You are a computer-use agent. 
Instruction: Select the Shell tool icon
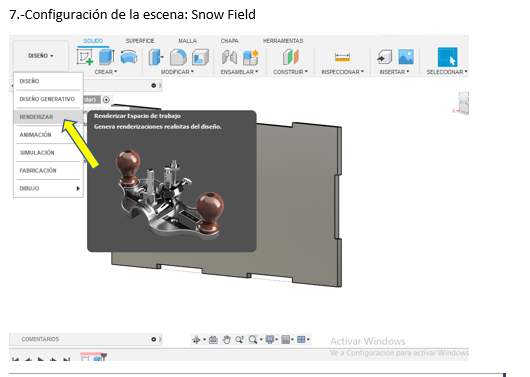click(x=200, y=57)
